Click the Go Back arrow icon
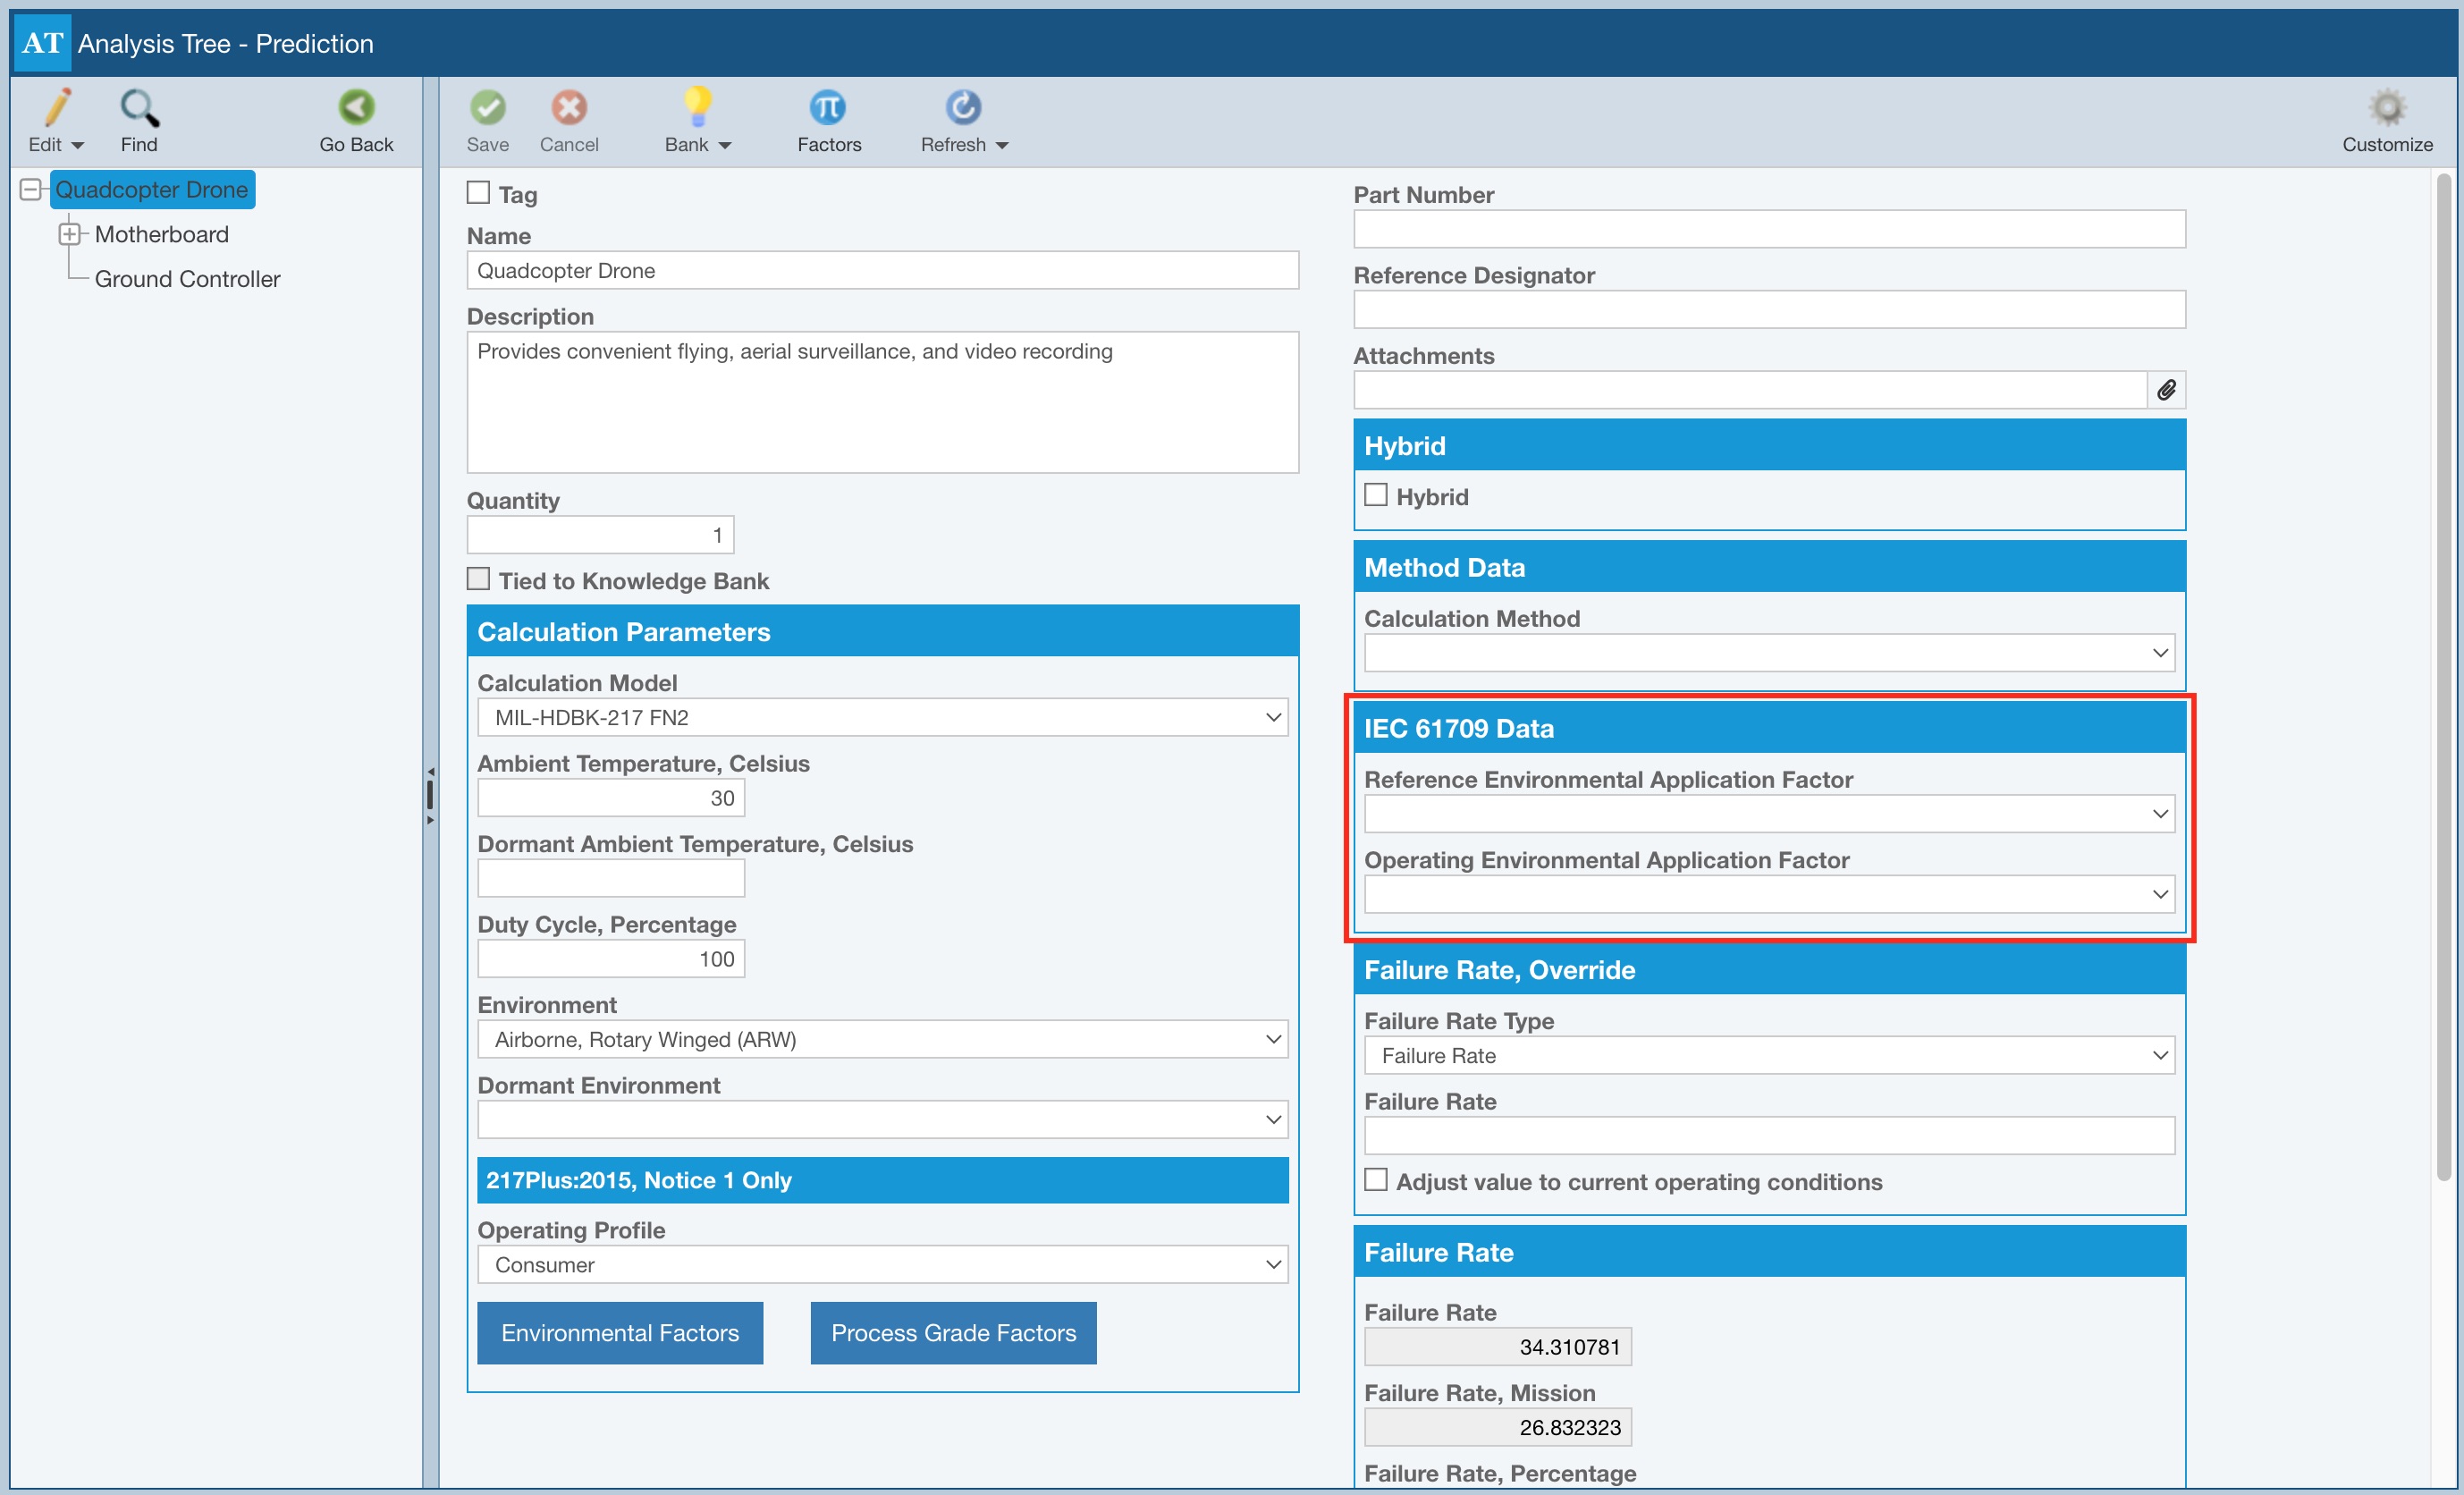The height and width of the screenshot is (1495, 2464). tap(356, 108)
